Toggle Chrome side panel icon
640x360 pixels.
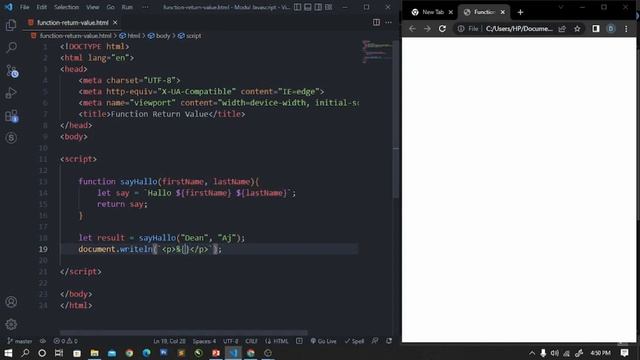coord(596,29)
